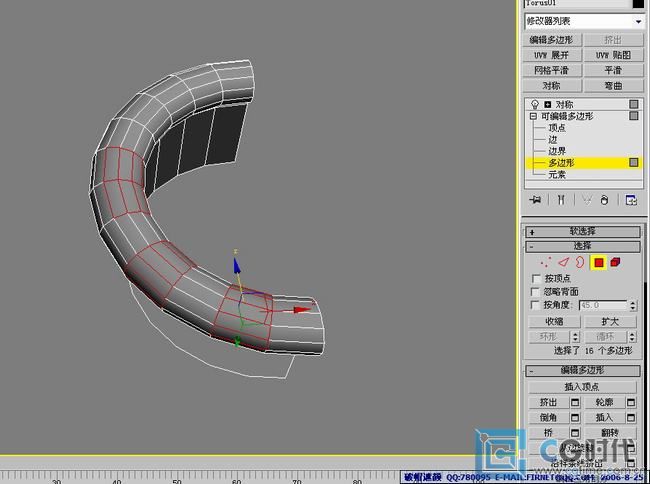The image size is (650, 484).
Task: Click the blue Z-axis arrow of gizmo
Action: pyautogui.click(x=237, y=266)
